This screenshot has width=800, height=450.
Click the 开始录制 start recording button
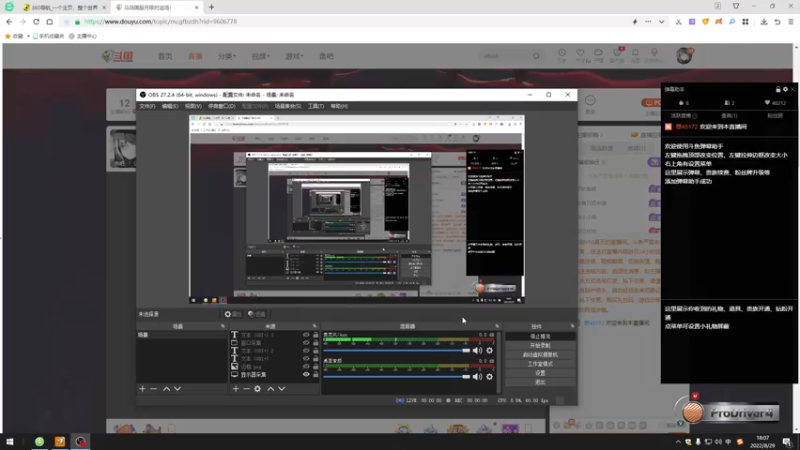[x=540, y=345]
